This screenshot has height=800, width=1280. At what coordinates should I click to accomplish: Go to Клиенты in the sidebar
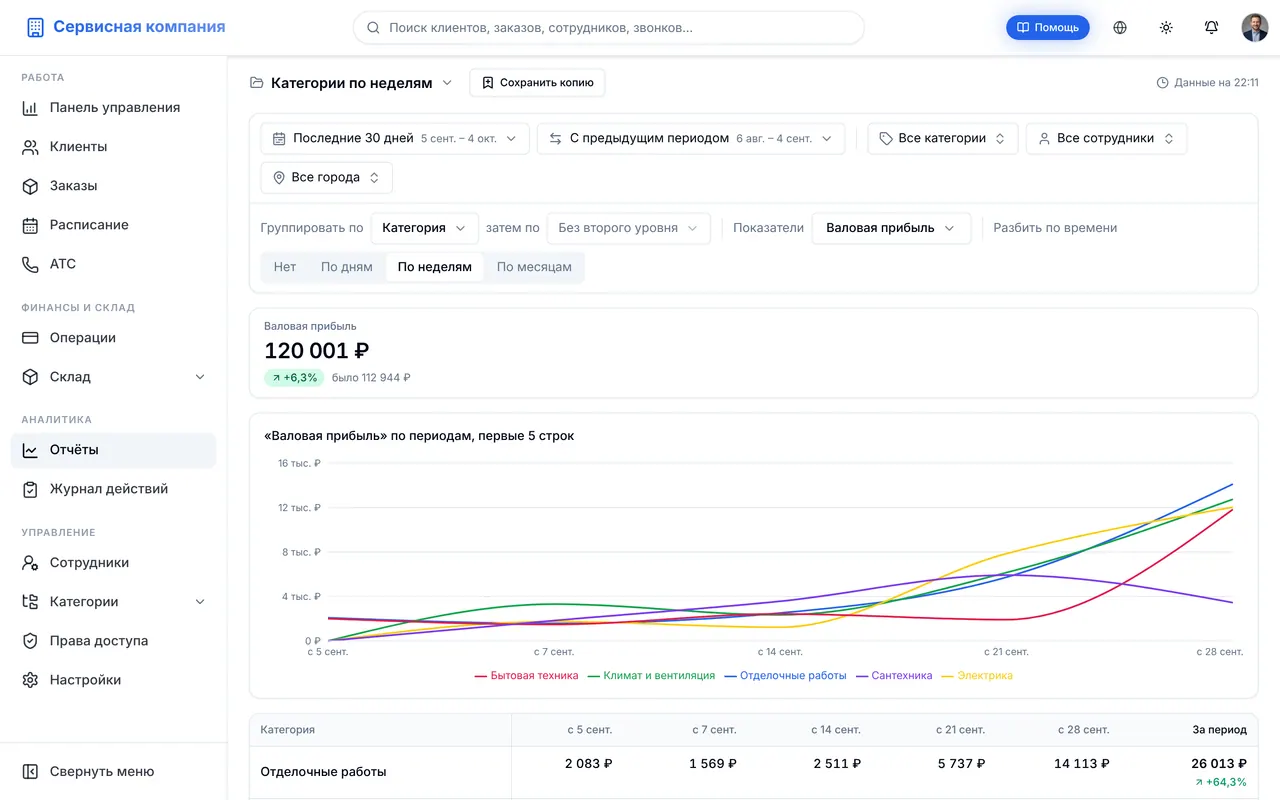coord(114,146)
